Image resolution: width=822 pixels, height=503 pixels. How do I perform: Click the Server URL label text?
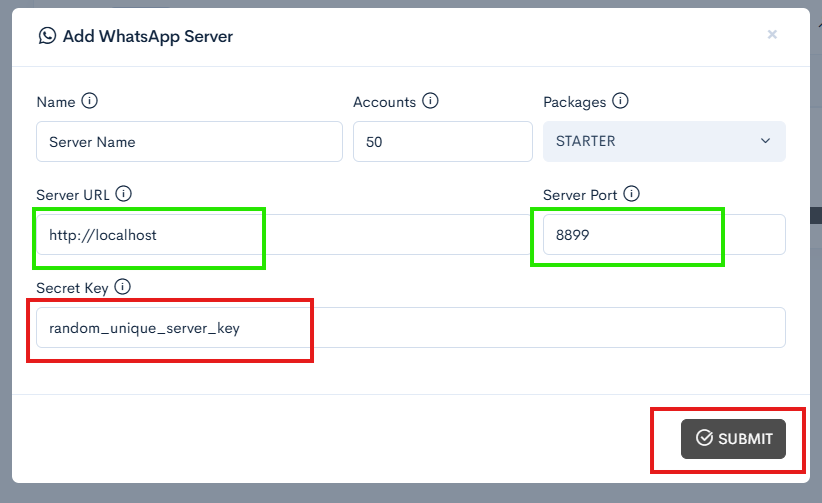point(73,194)
